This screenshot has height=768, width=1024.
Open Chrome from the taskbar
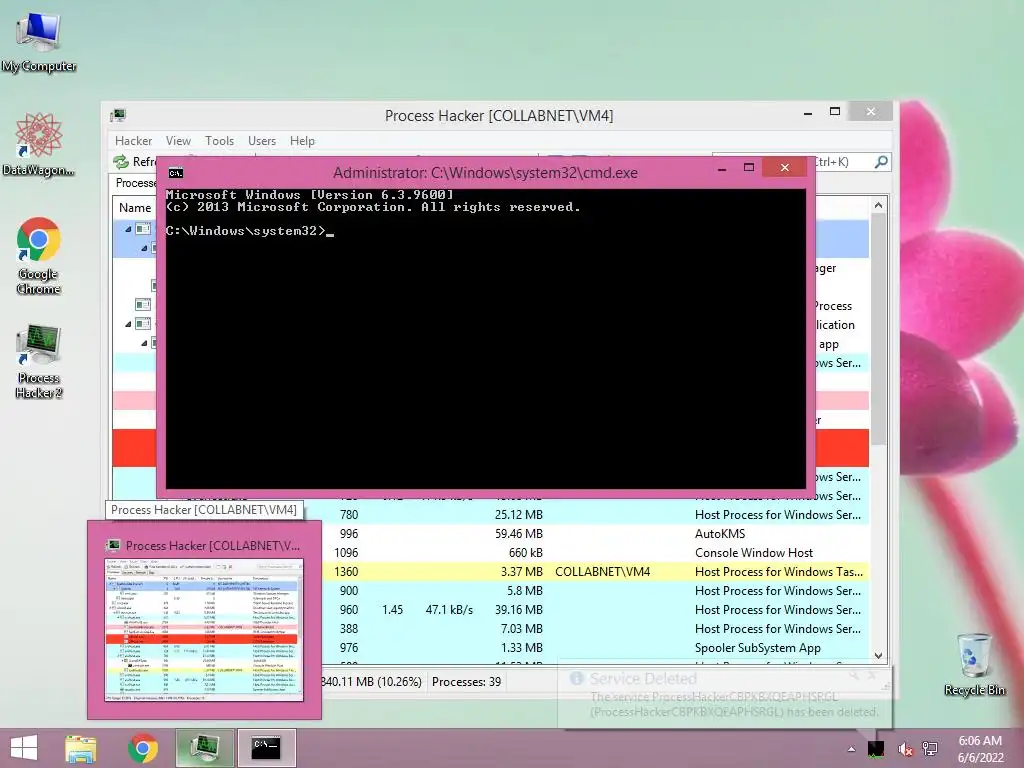point(143,748)
